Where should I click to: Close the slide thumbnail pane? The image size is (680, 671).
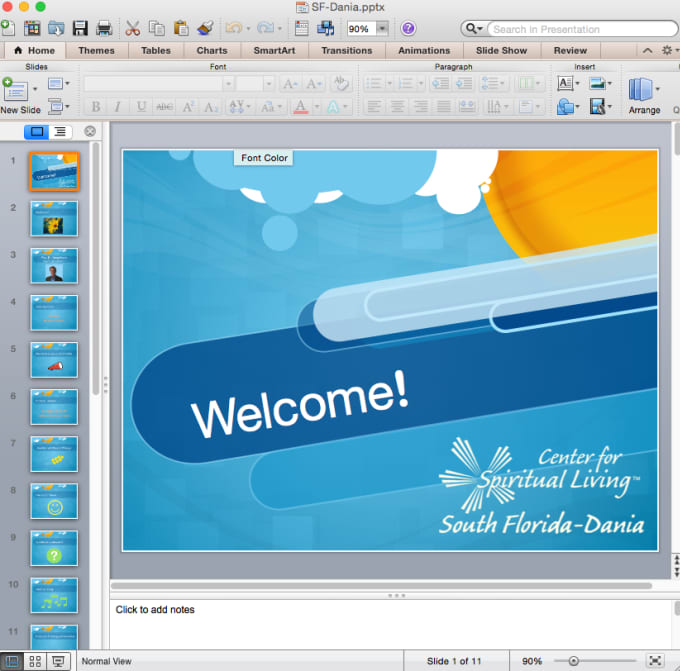tap(90, 131)
